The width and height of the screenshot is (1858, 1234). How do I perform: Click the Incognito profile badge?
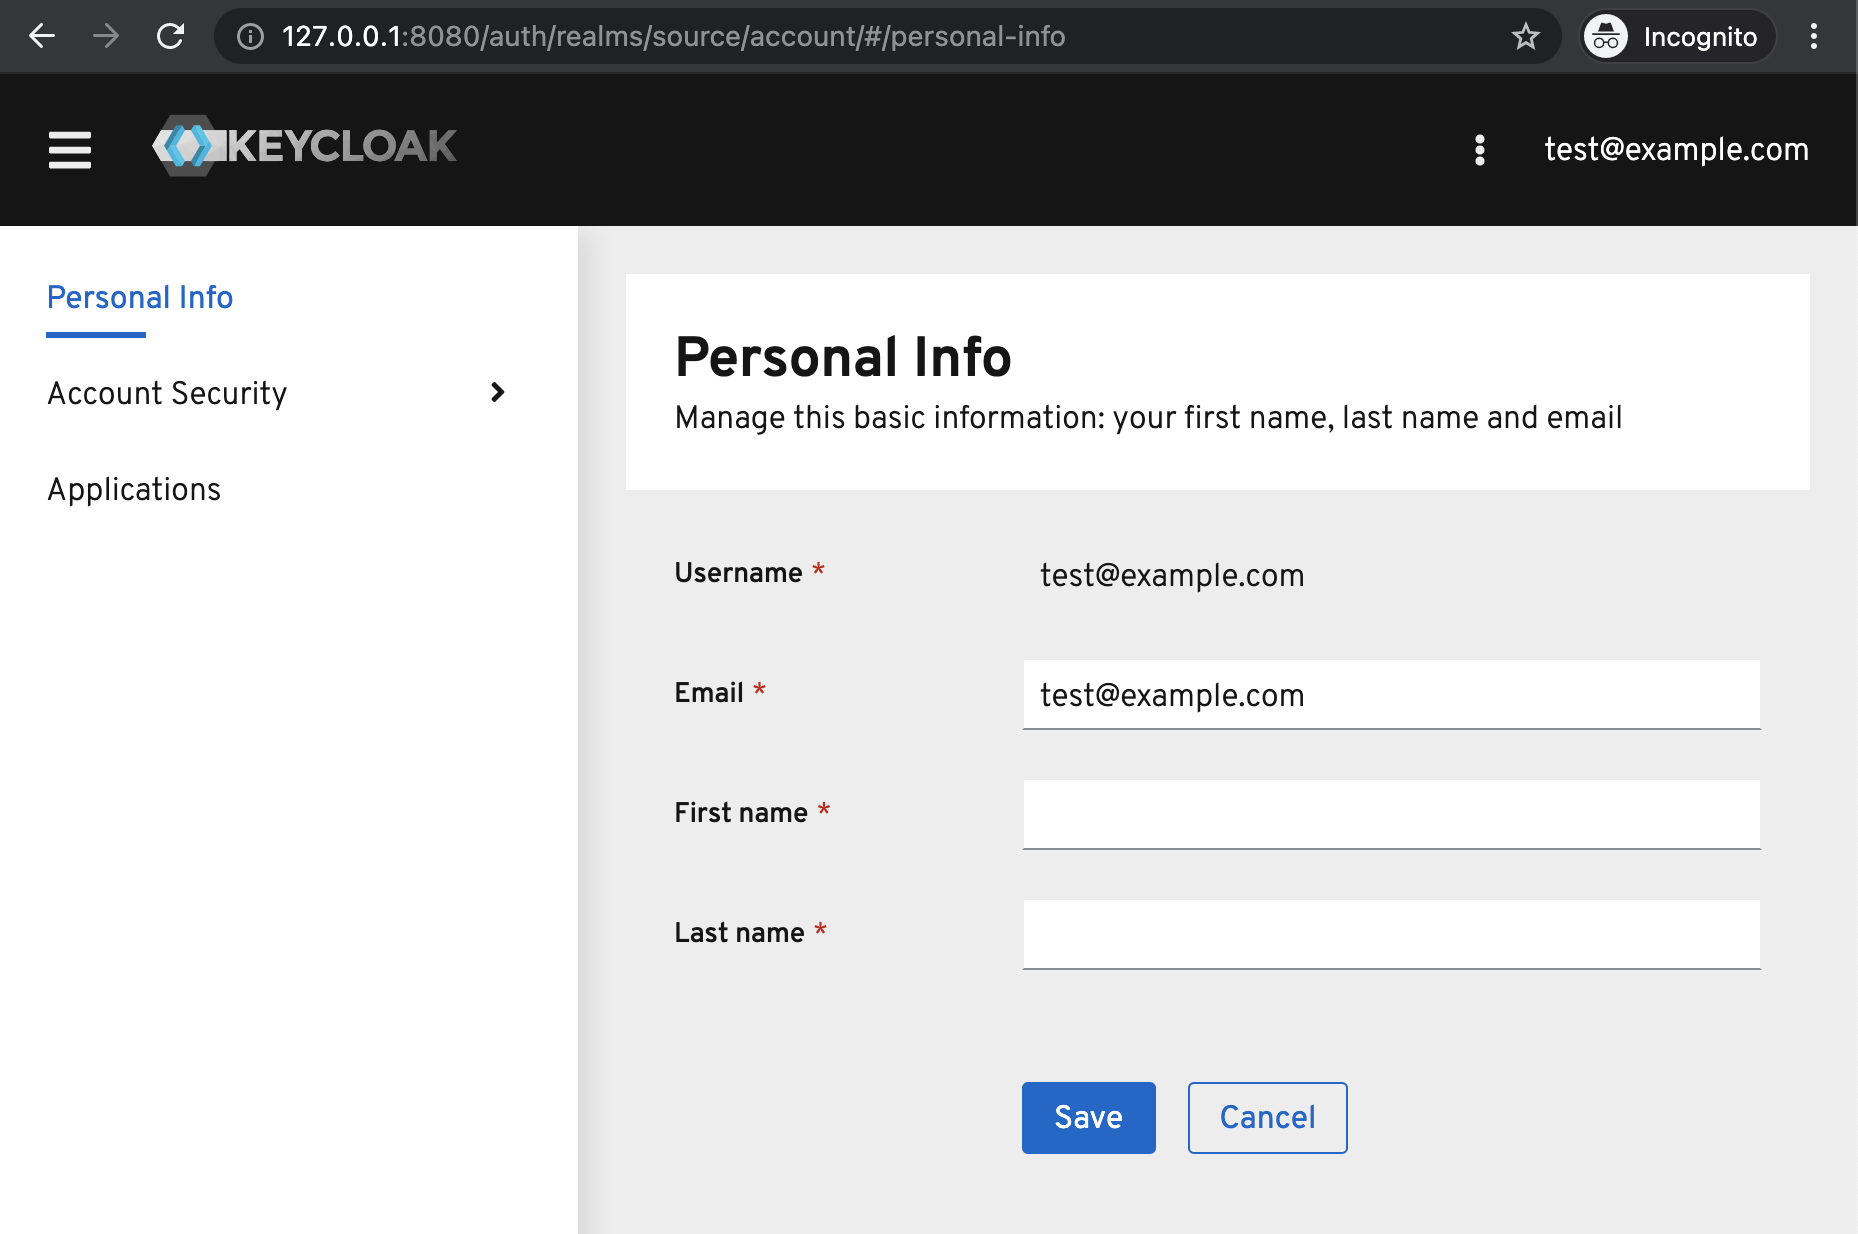tap(1677, 37)
